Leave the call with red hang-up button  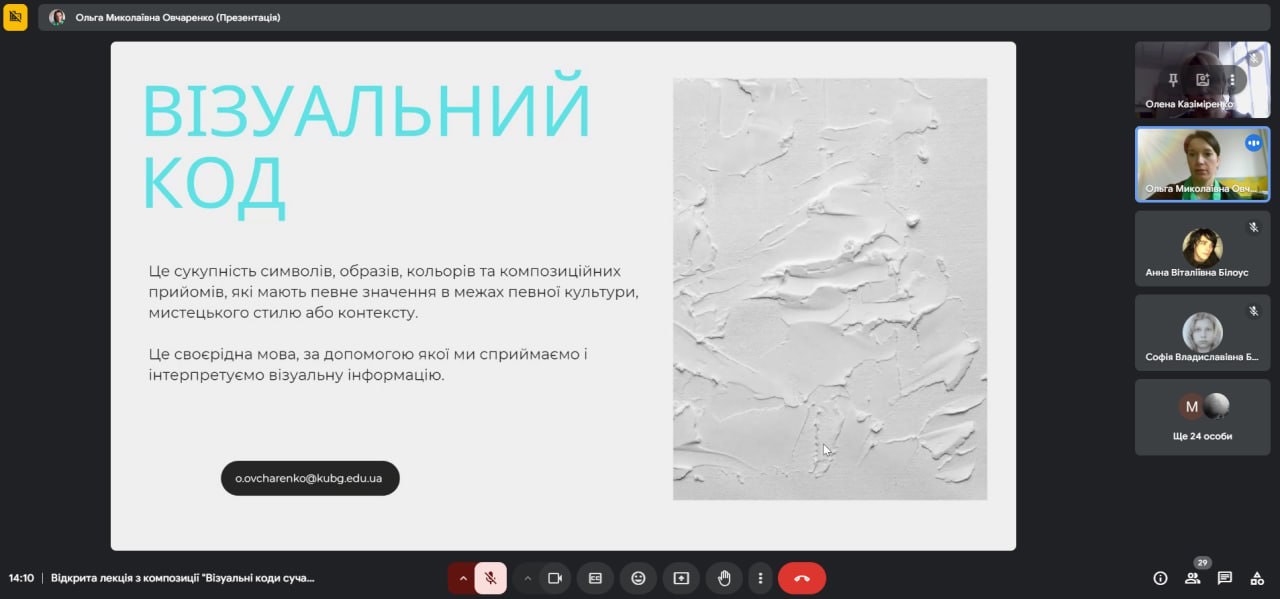click(802, 578)
